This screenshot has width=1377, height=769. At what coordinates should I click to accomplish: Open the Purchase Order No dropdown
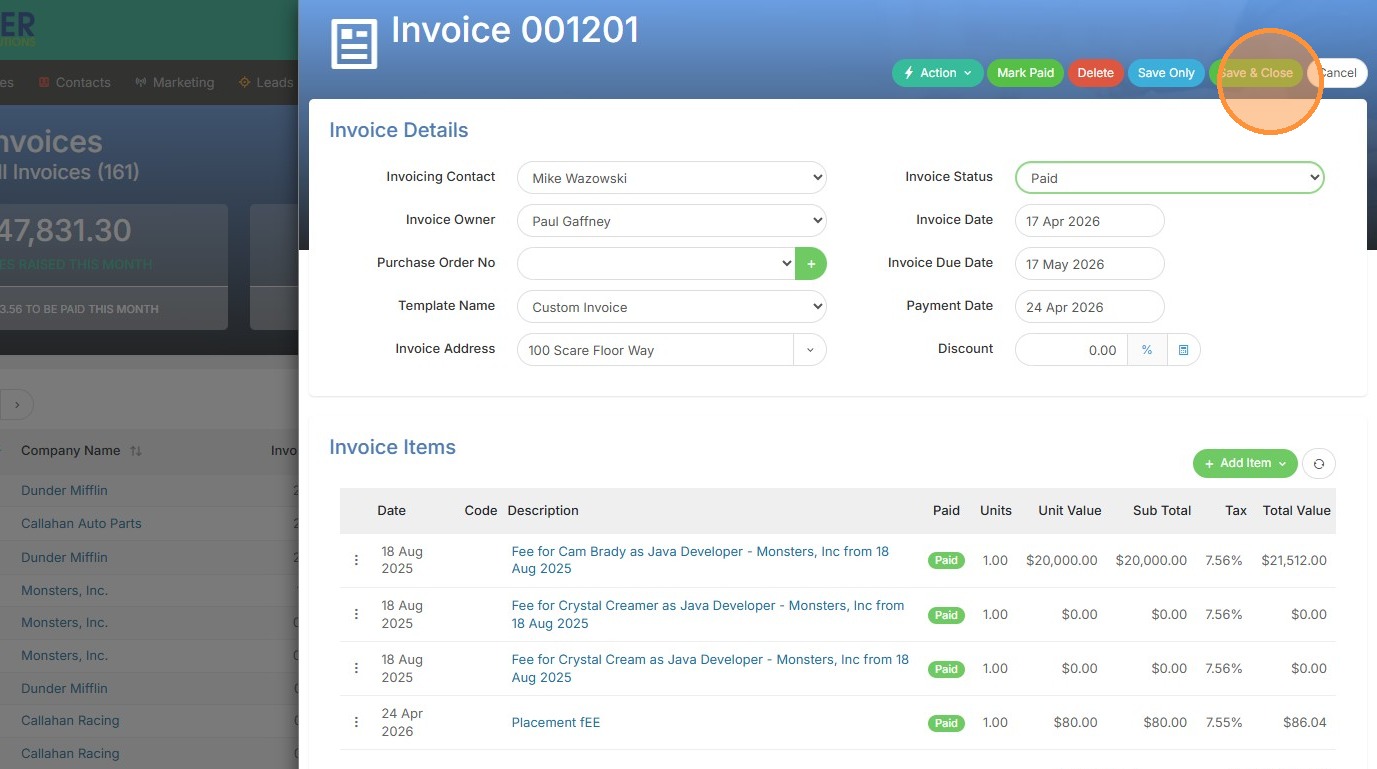click(x=656, y=264)
